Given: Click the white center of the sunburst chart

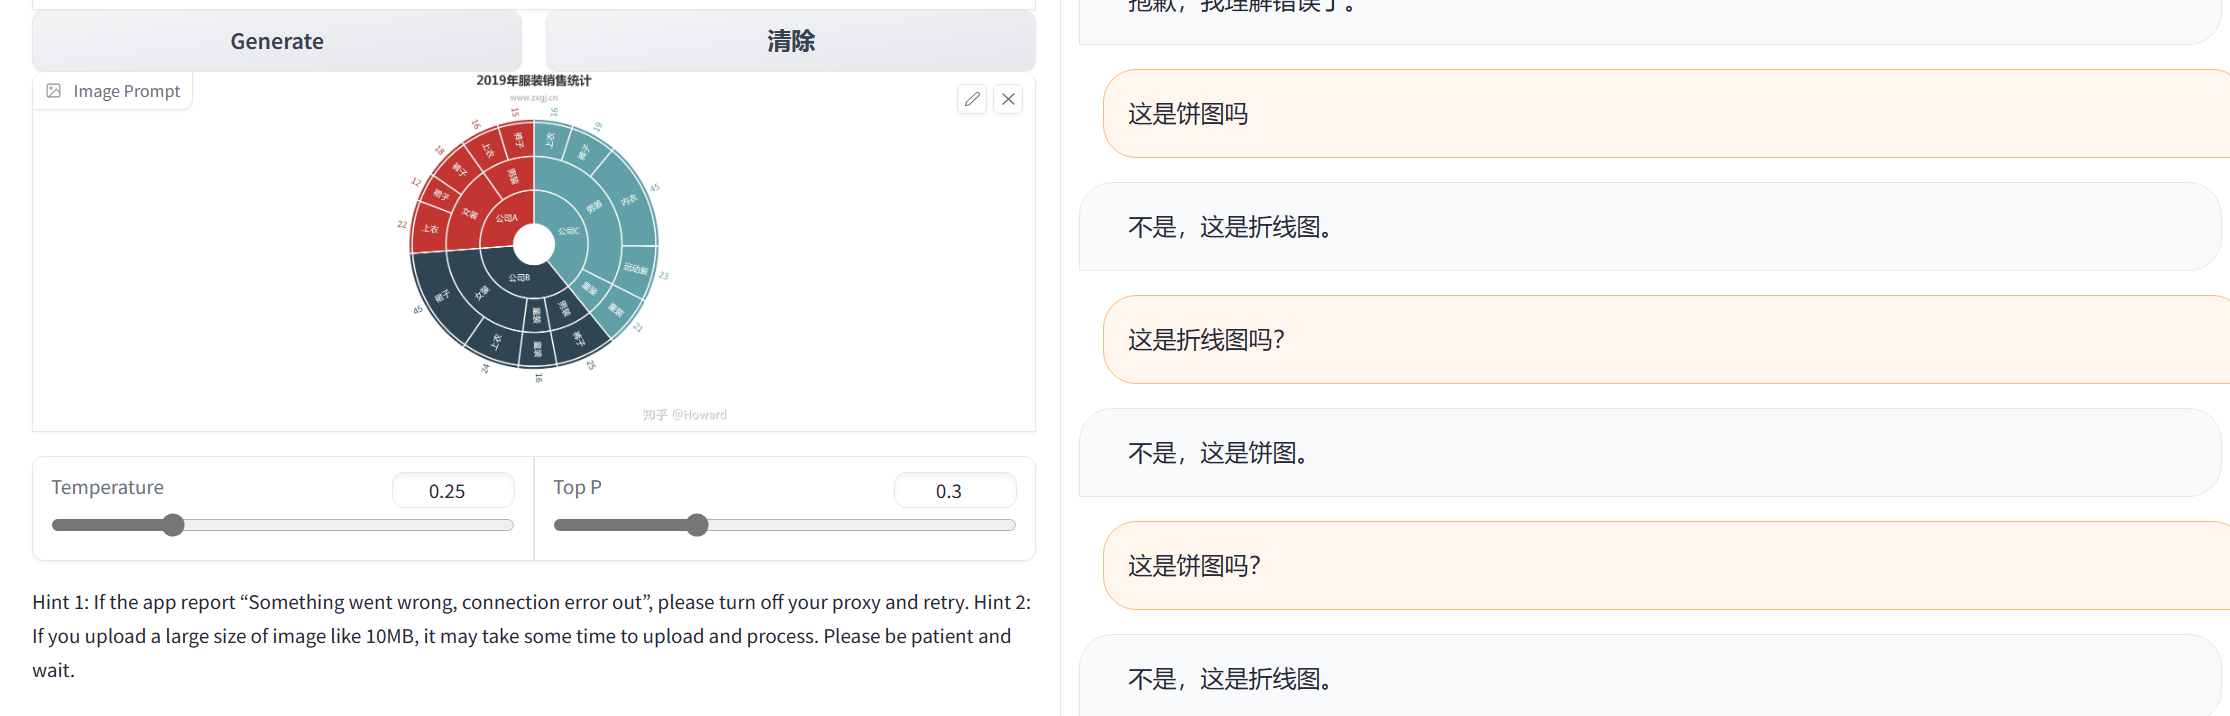Looking at the screenshot, I should [x=534, y=244].
